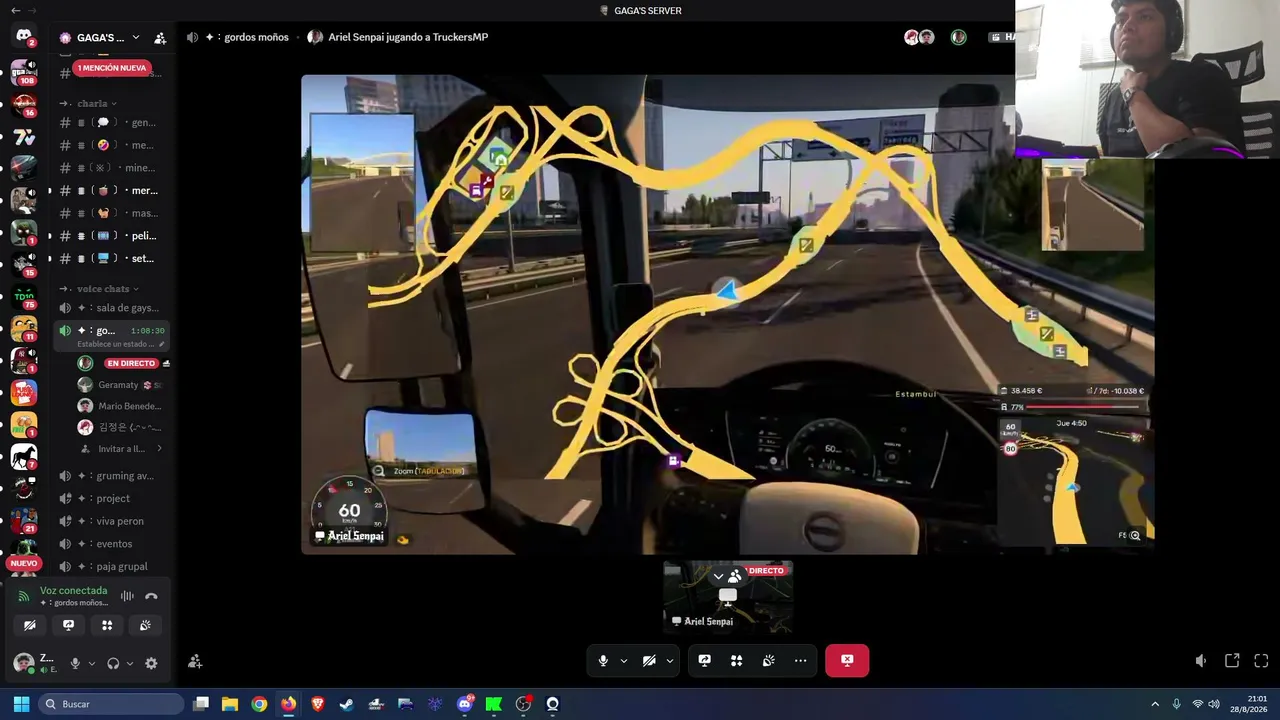The height and width of the screenshot is (720, 1280).
Task: Open the horse silhouette server icon
Action: pos(24,457)
